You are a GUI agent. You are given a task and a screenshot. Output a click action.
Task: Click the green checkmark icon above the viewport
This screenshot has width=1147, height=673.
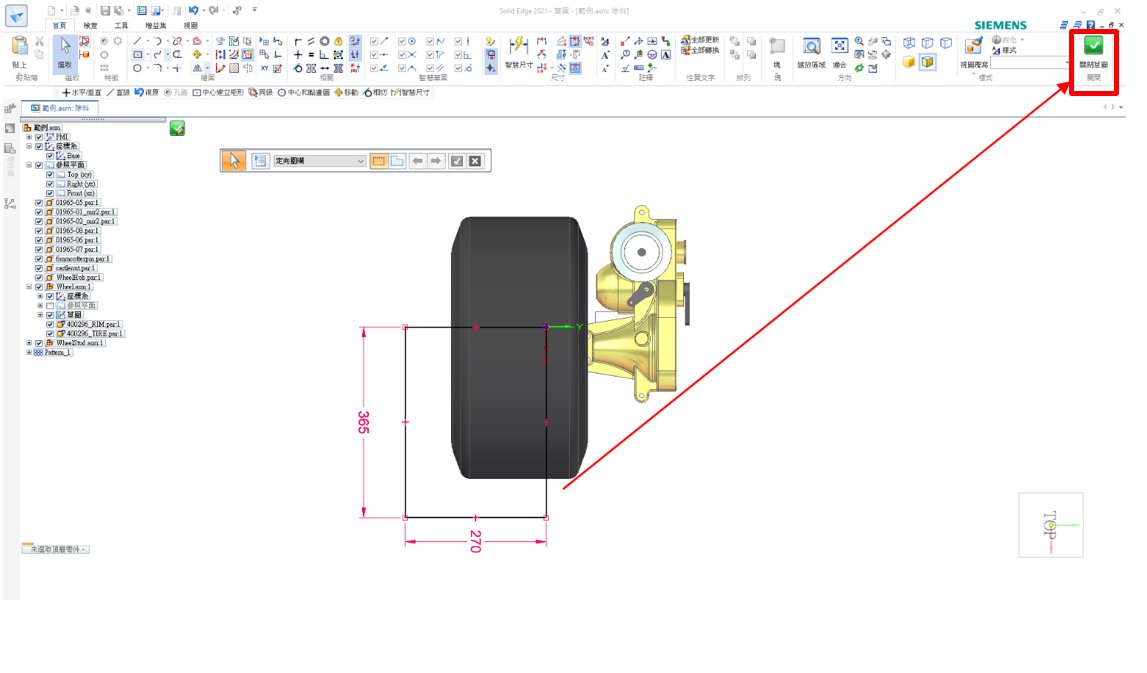pos(177,129)
